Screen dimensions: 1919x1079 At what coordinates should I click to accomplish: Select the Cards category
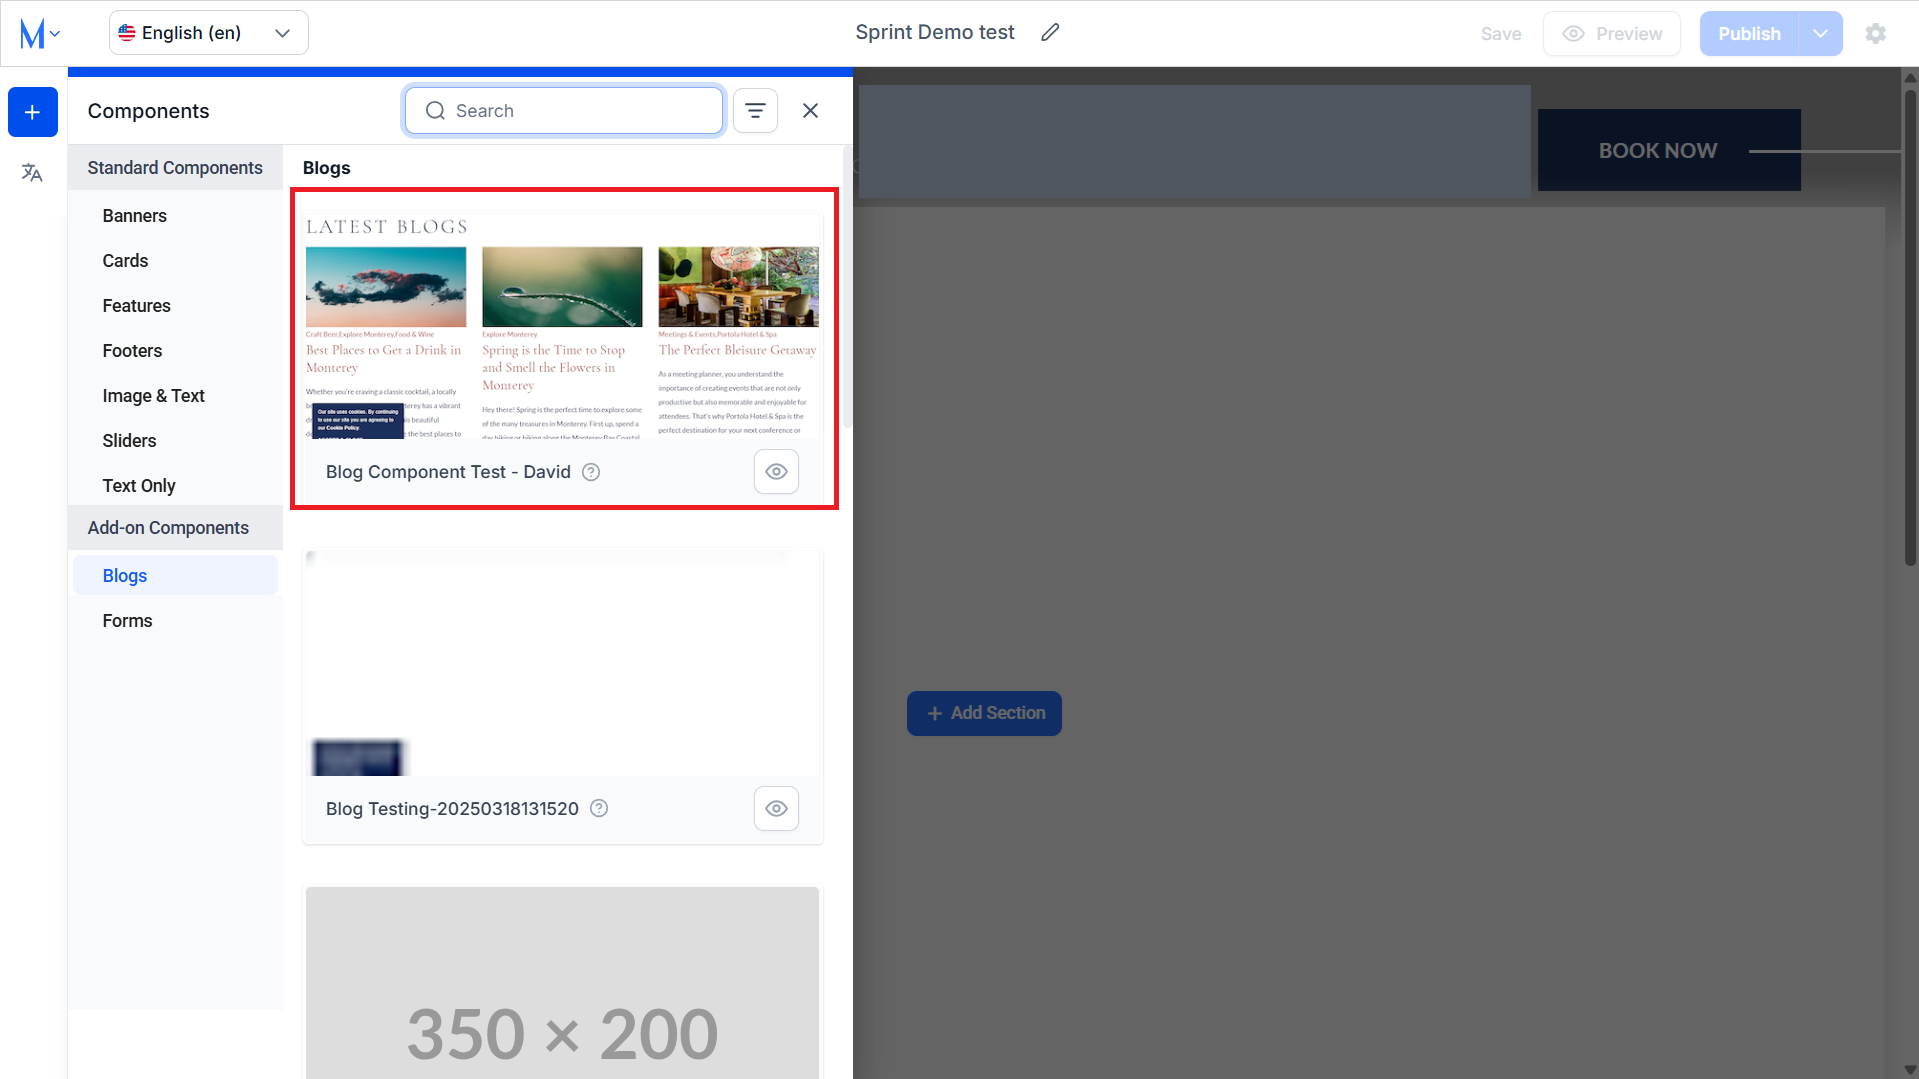(x=176, y=261)
